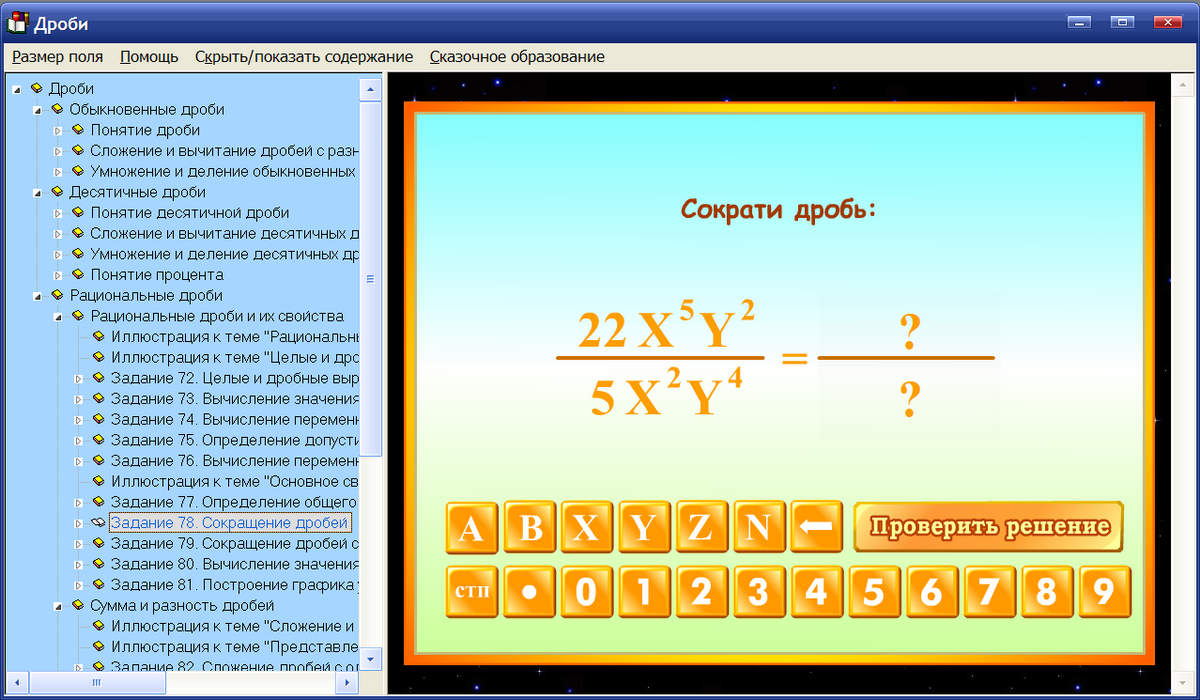
Task: Click the tree horizontal scrollbar left arrow
Action: point(19,682)
